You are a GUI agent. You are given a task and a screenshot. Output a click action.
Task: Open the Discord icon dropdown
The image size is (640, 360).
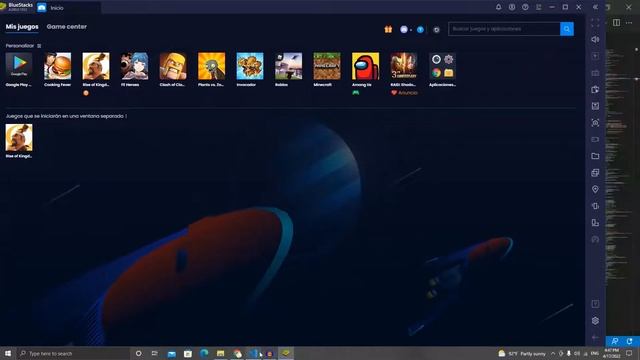point(405,29)
